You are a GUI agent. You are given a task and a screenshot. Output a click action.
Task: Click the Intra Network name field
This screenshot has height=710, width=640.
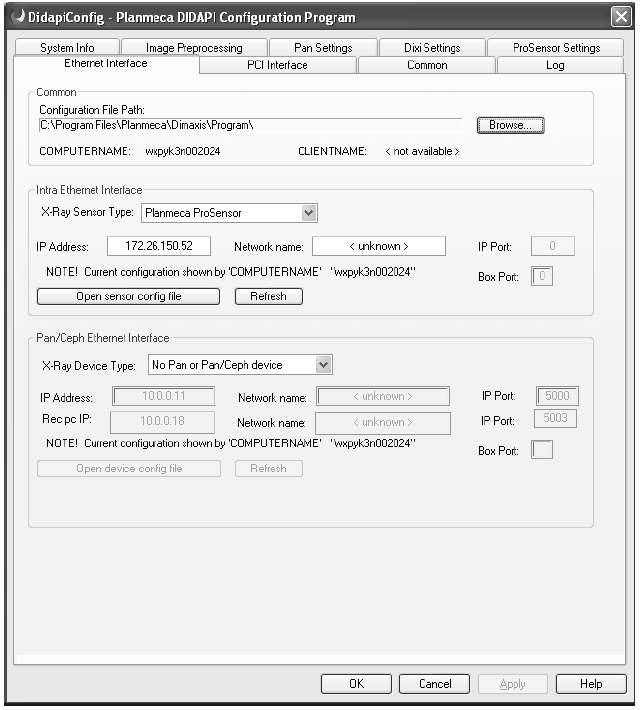(379, 246)
